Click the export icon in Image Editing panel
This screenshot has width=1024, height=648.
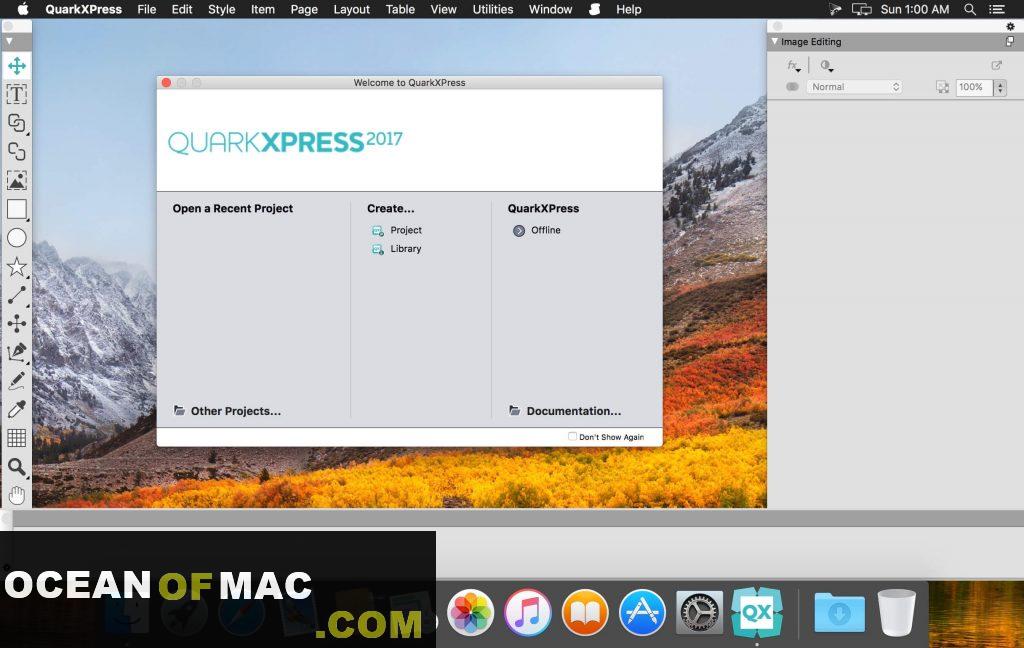pos(997,65)
